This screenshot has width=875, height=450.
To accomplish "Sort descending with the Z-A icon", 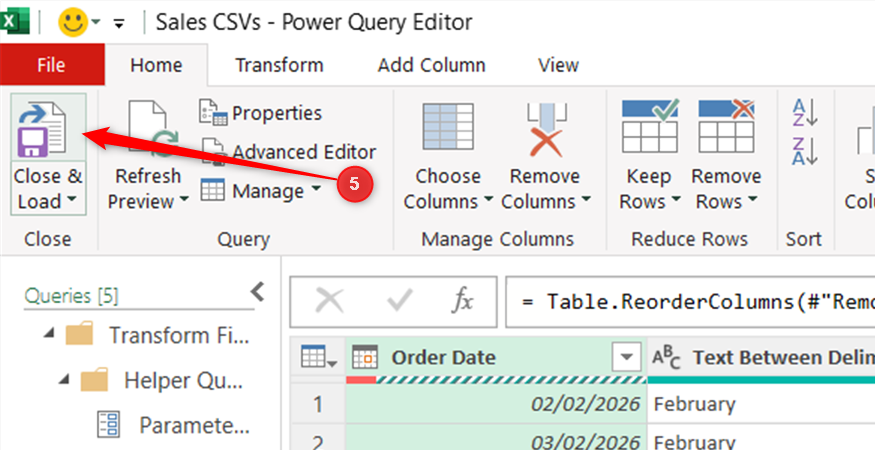I will pos(805,151).
